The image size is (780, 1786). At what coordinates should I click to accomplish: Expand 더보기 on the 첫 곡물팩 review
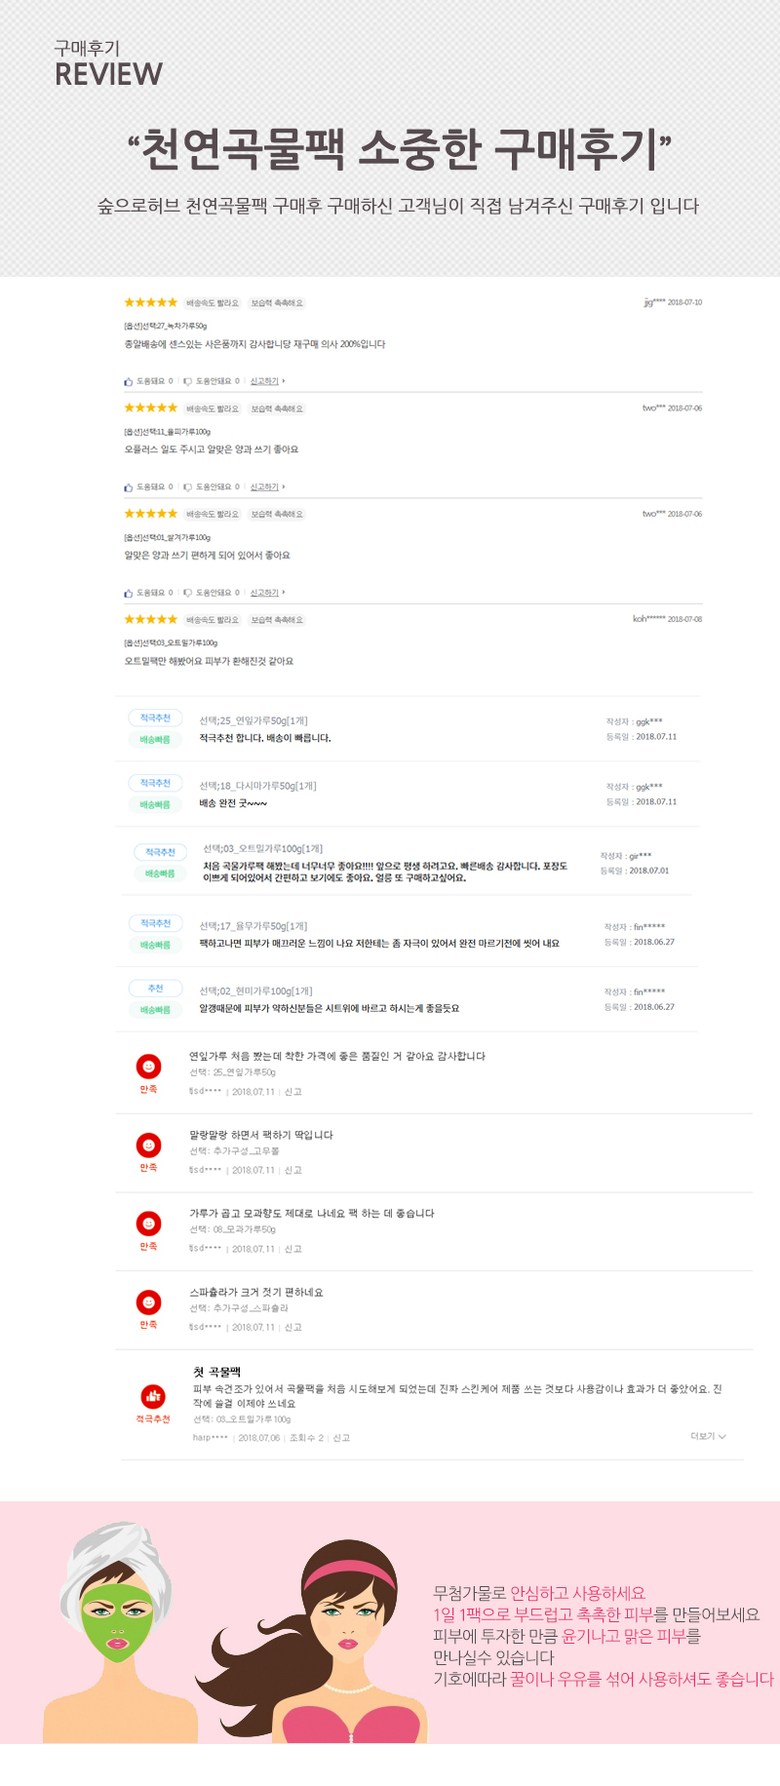(708, 1436)
